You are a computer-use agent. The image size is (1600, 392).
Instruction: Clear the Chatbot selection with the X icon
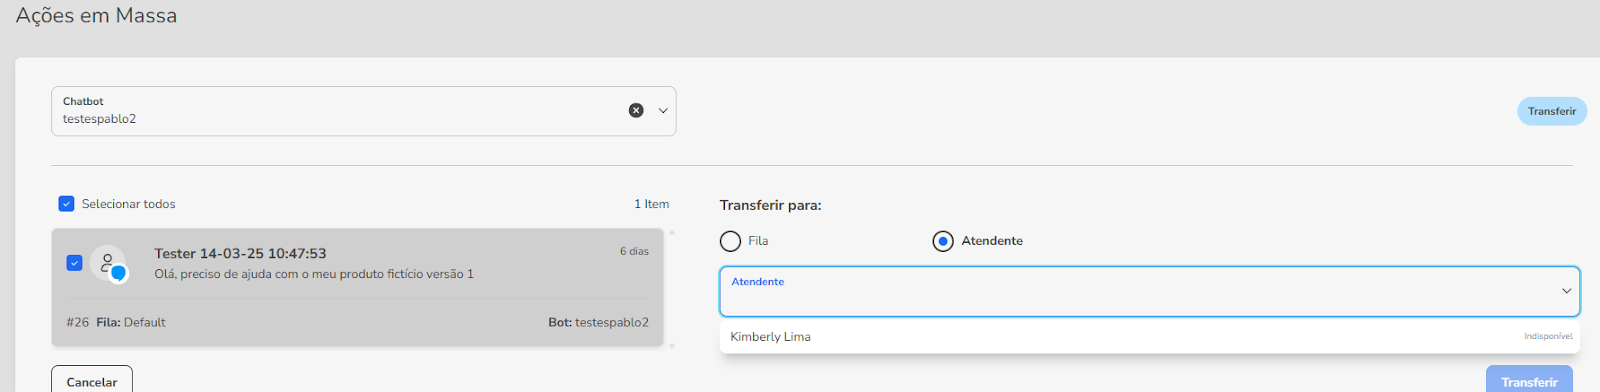click(636, 110)
